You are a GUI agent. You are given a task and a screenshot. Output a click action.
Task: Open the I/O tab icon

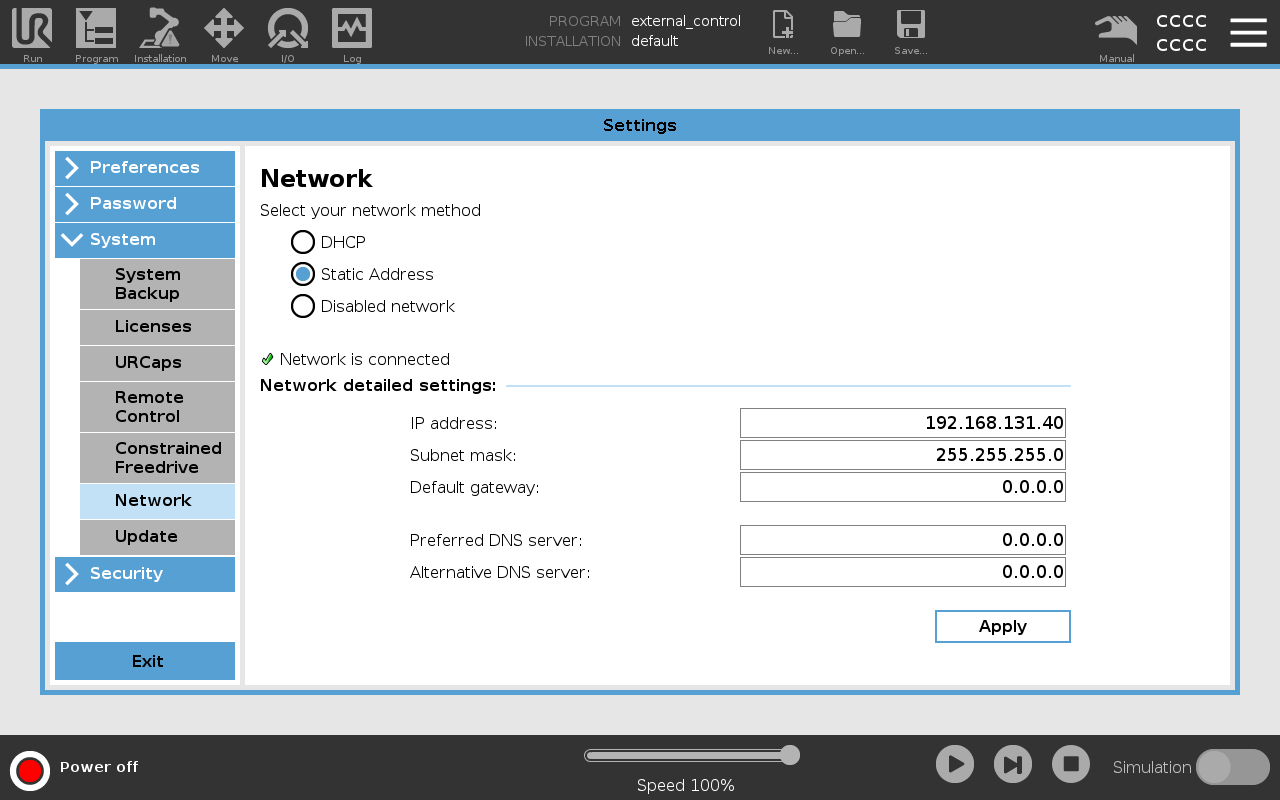click(288, 32)
